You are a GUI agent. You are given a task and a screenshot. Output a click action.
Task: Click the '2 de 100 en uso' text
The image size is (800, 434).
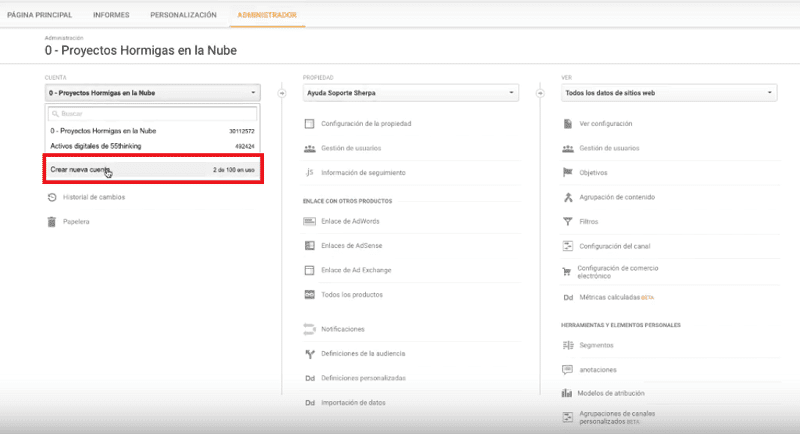click(x=234, y=170)
